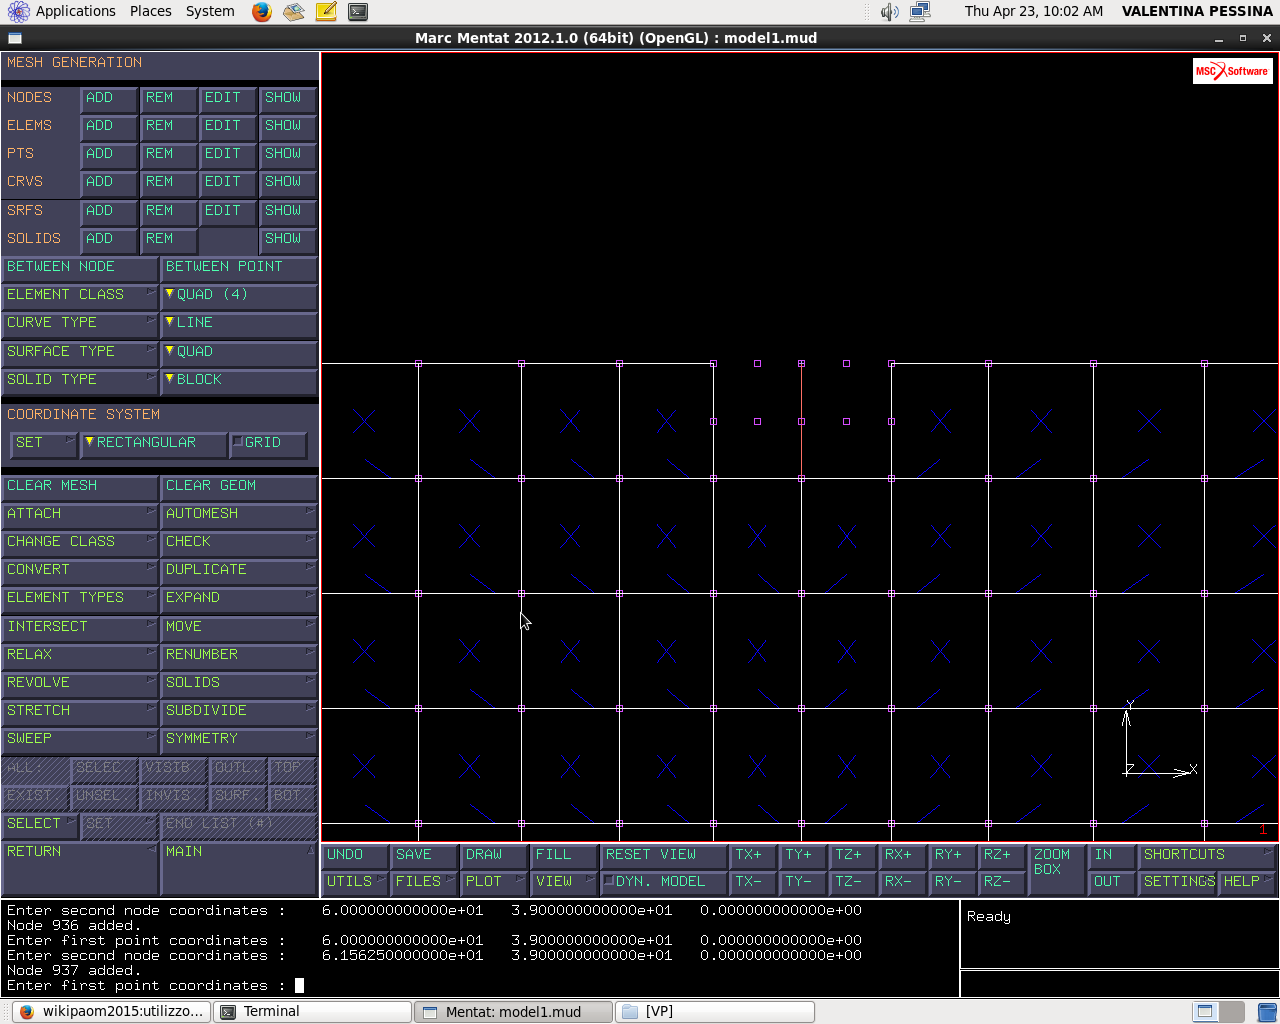Click the ZOOM BOX button
The width and height of the screenshot is (1280, 1024).
[x=1057, y=869]
